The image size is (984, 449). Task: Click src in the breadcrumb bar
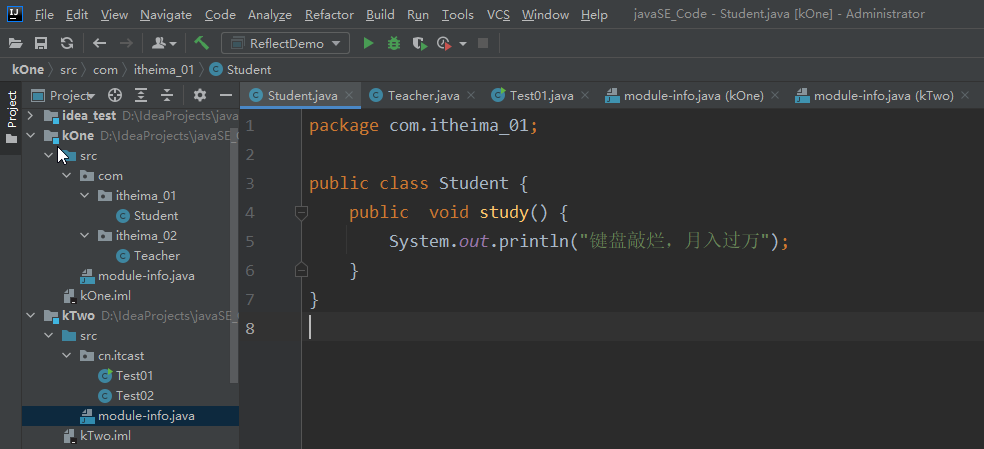tap(68, 70)
